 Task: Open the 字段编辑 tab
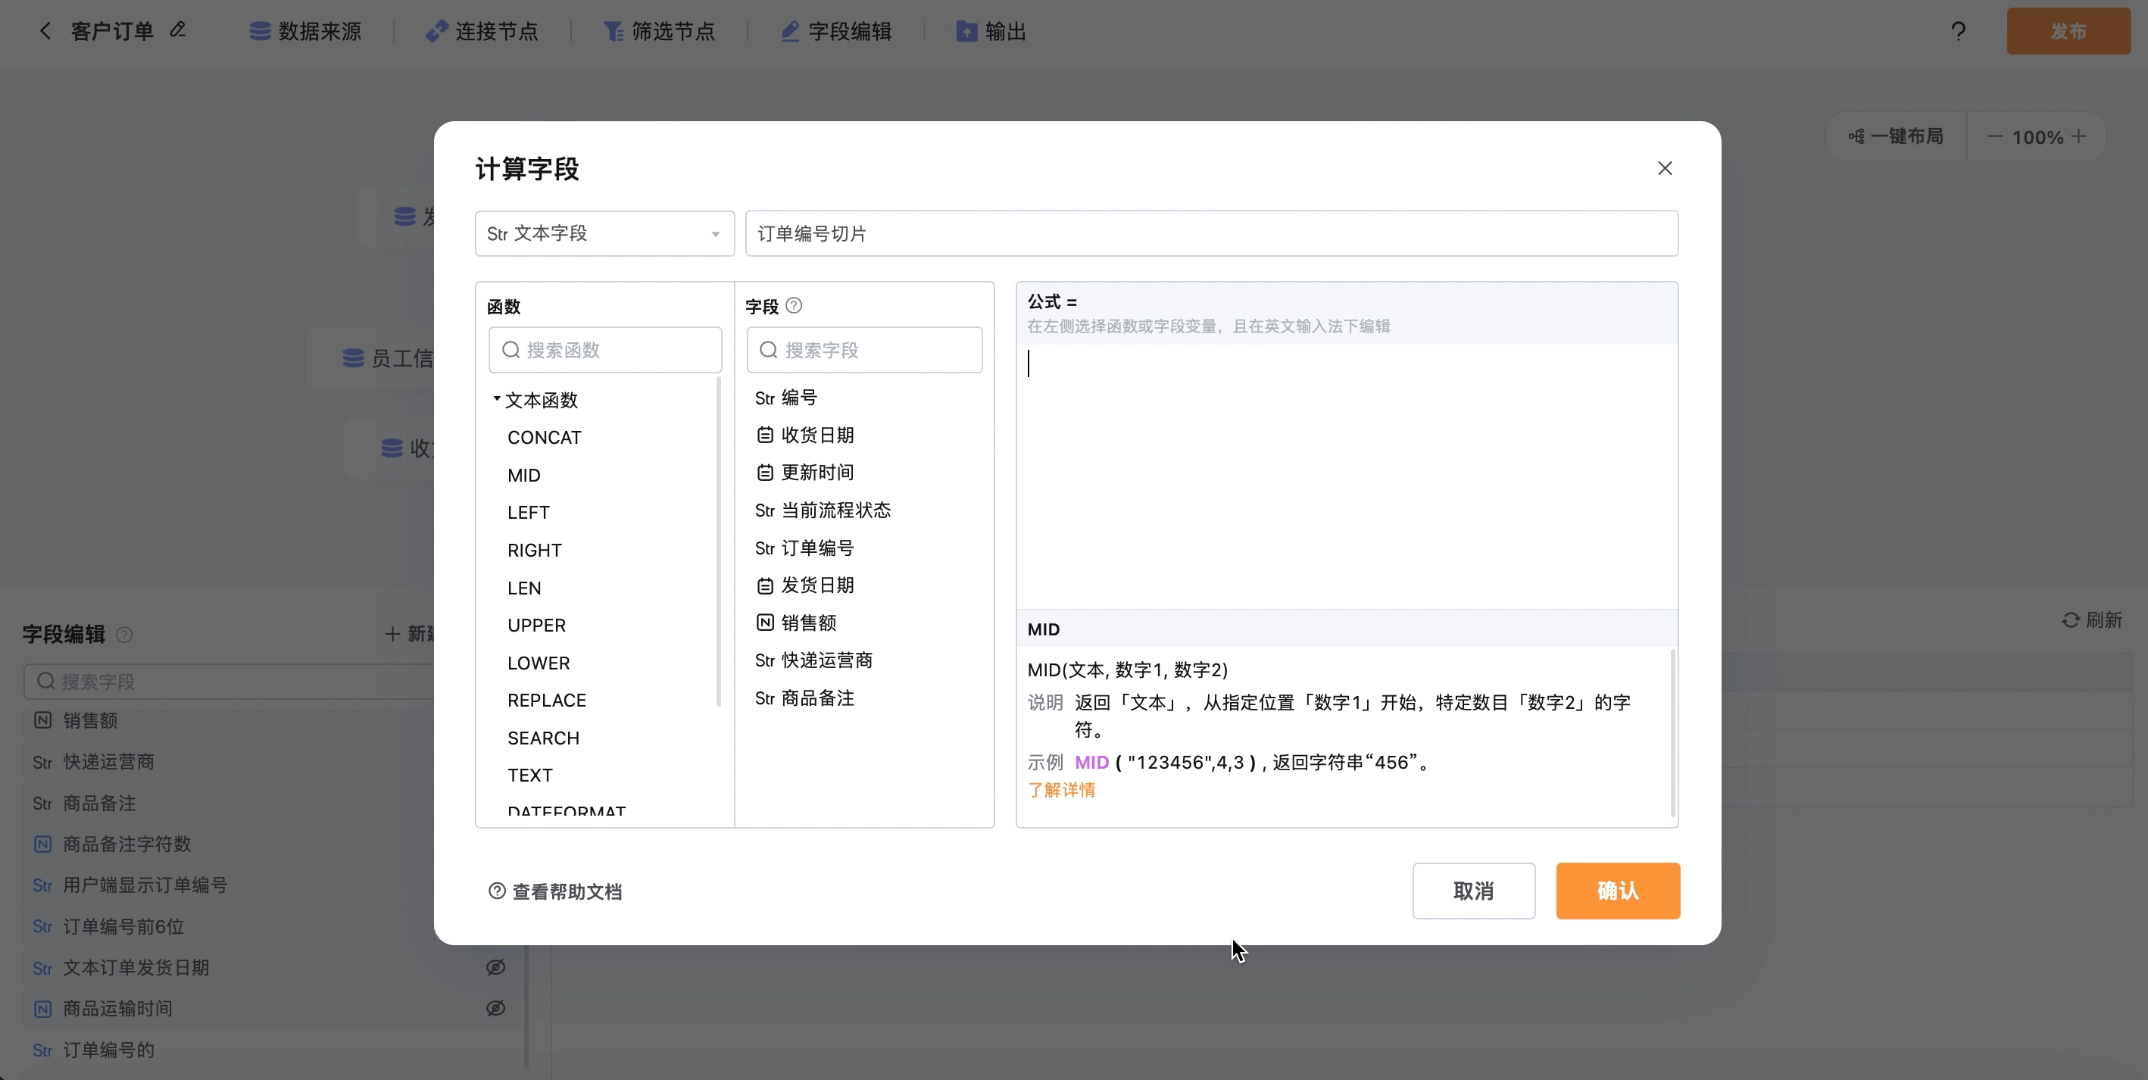coord(836,31)
